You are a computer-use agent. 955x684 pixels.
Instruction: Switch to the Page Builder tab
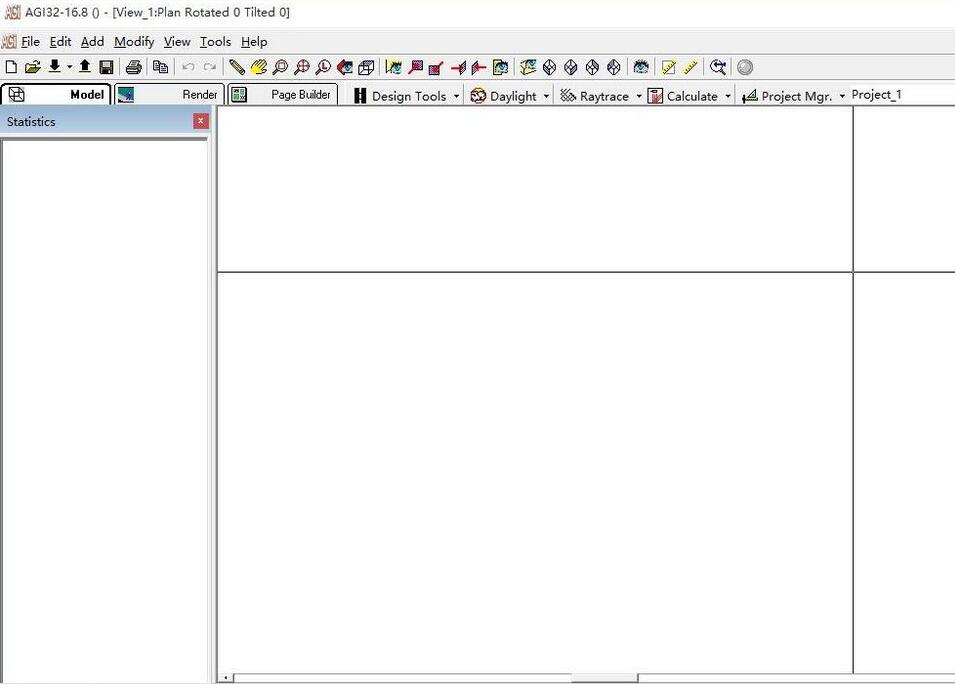[x=283, y=94]
